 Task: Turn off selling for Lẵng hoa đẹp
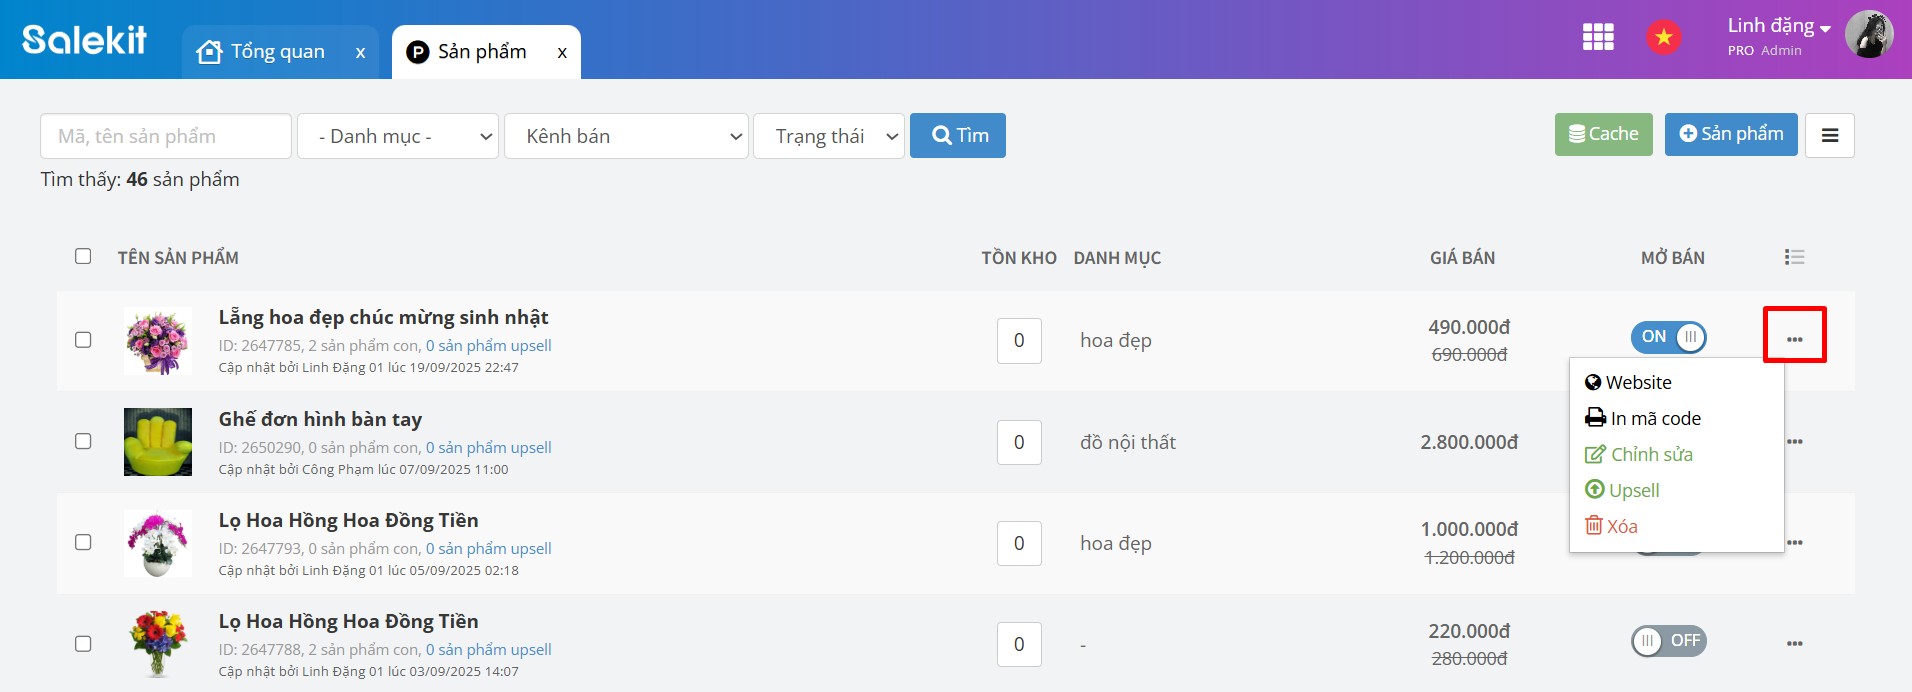(x=1668, y=337)
